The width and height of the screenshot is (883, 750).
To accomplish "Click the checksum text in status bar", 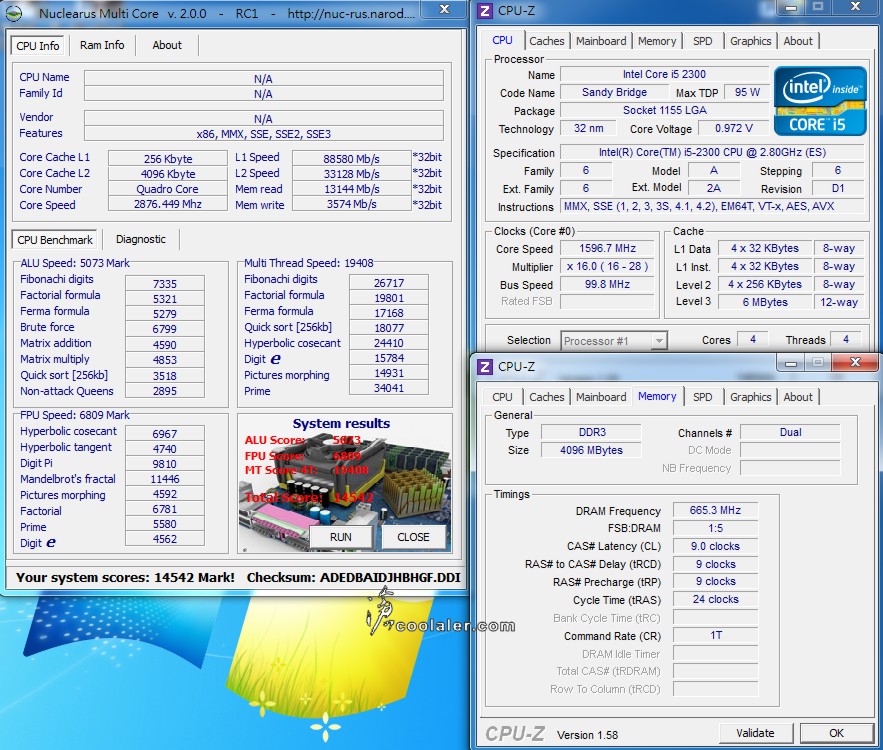I will click(354, 577).
